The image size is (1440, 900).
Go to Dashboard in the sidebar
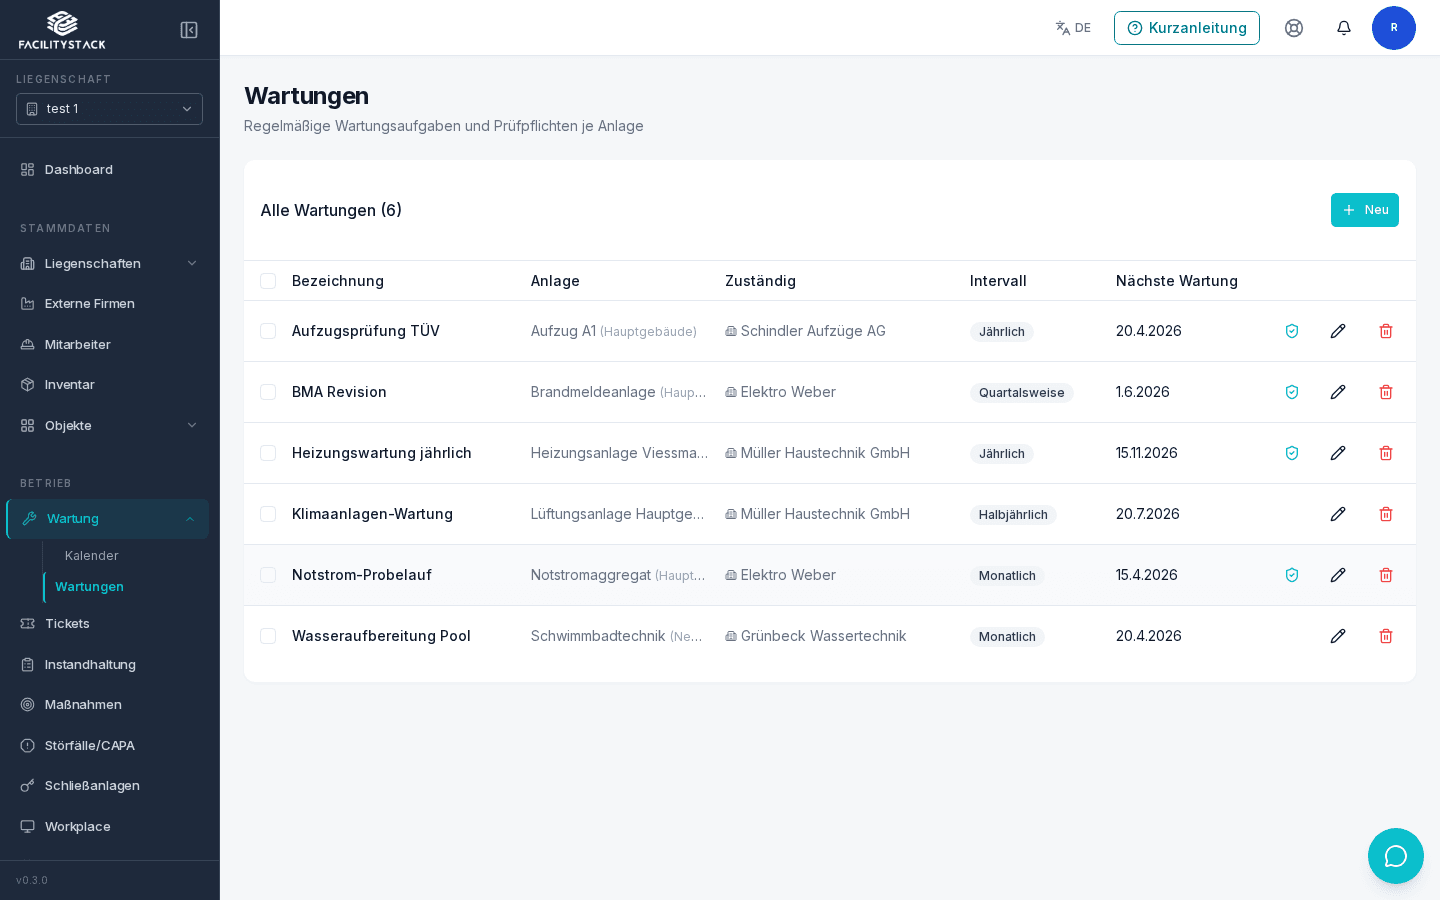point(109,169)
